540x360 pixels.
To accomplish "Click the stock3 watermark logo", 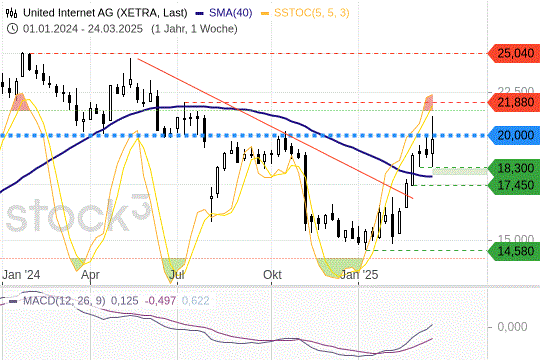I will [x=79, y=214].
